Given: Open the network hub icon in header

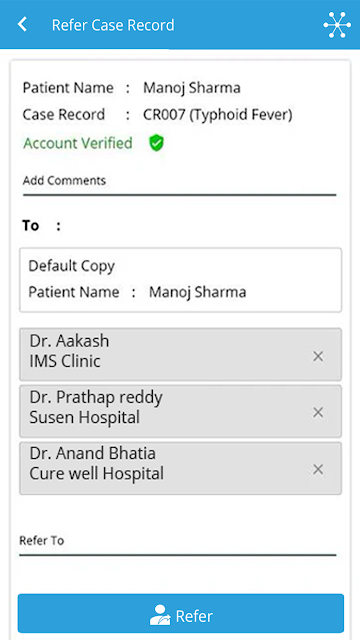Looking at the screenshot, I should [337, 25].
